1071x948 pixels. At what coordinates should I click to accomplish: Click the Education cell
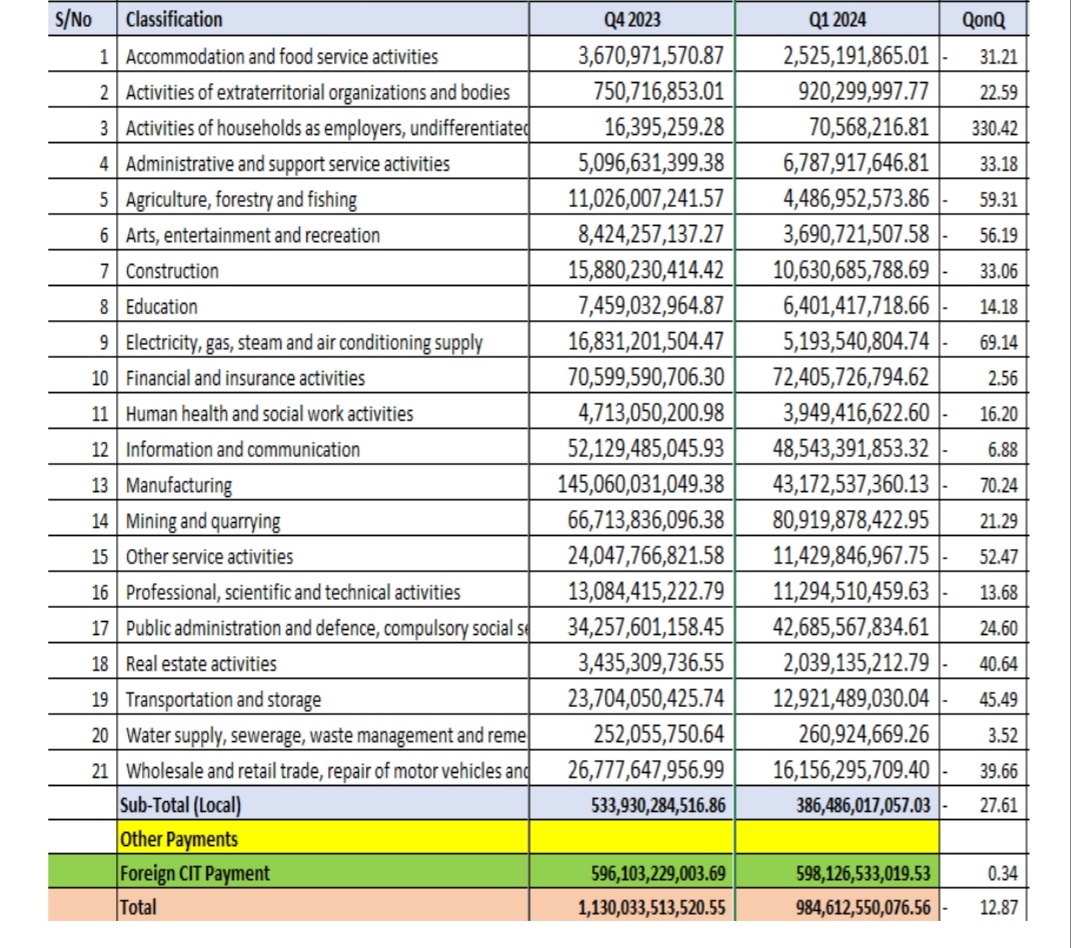click(161, 306)
